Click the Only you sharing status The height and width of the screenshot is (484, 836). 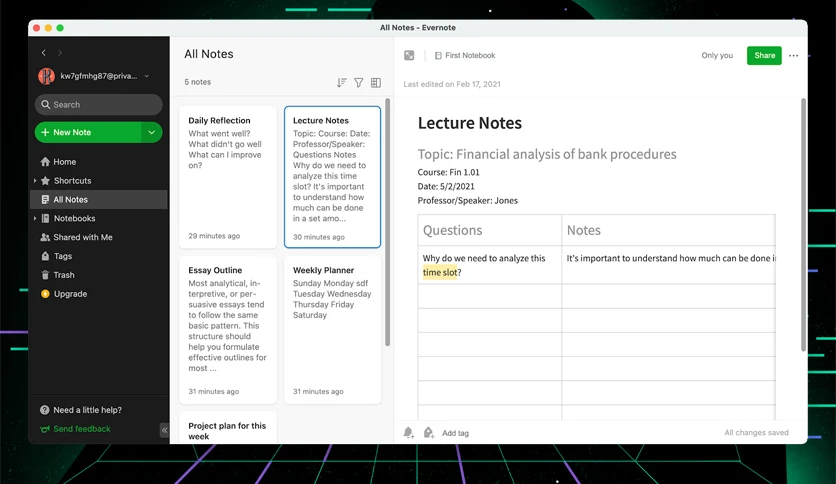(717, 55)
